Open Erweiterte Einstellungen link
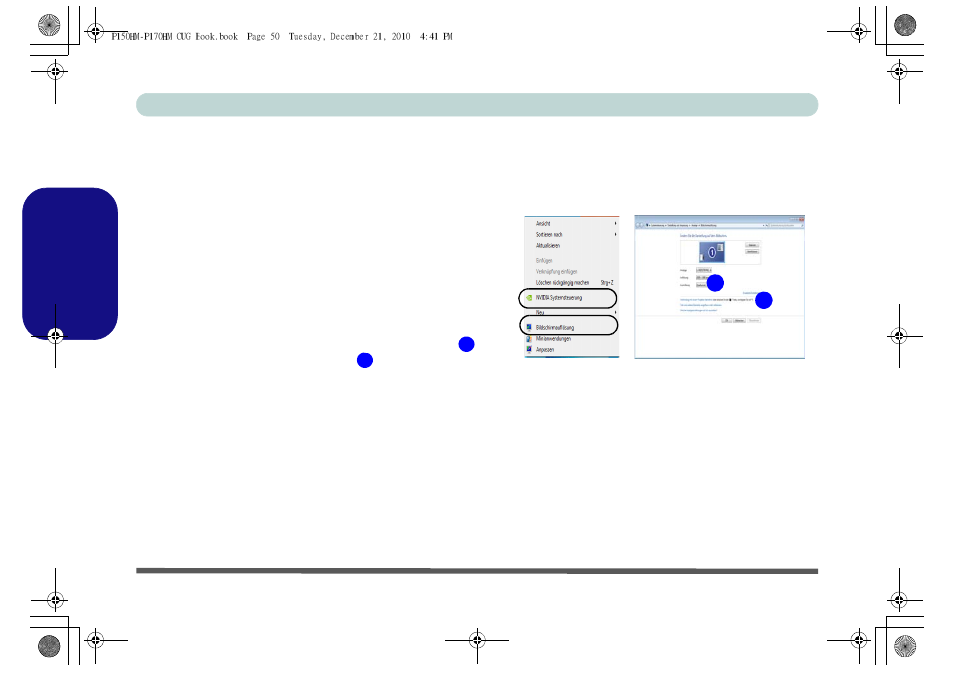954x673 pixels. [x=751, y=293]
